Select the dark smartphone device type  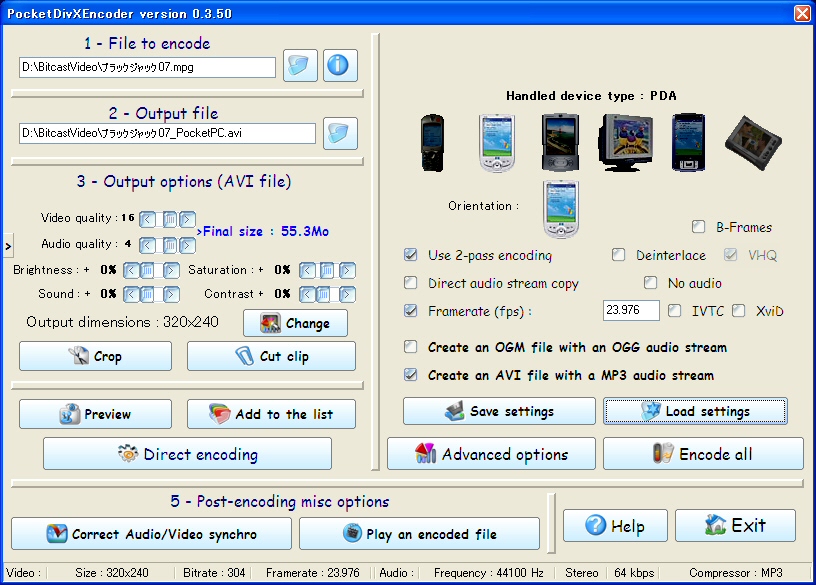(x=688, y=143)
